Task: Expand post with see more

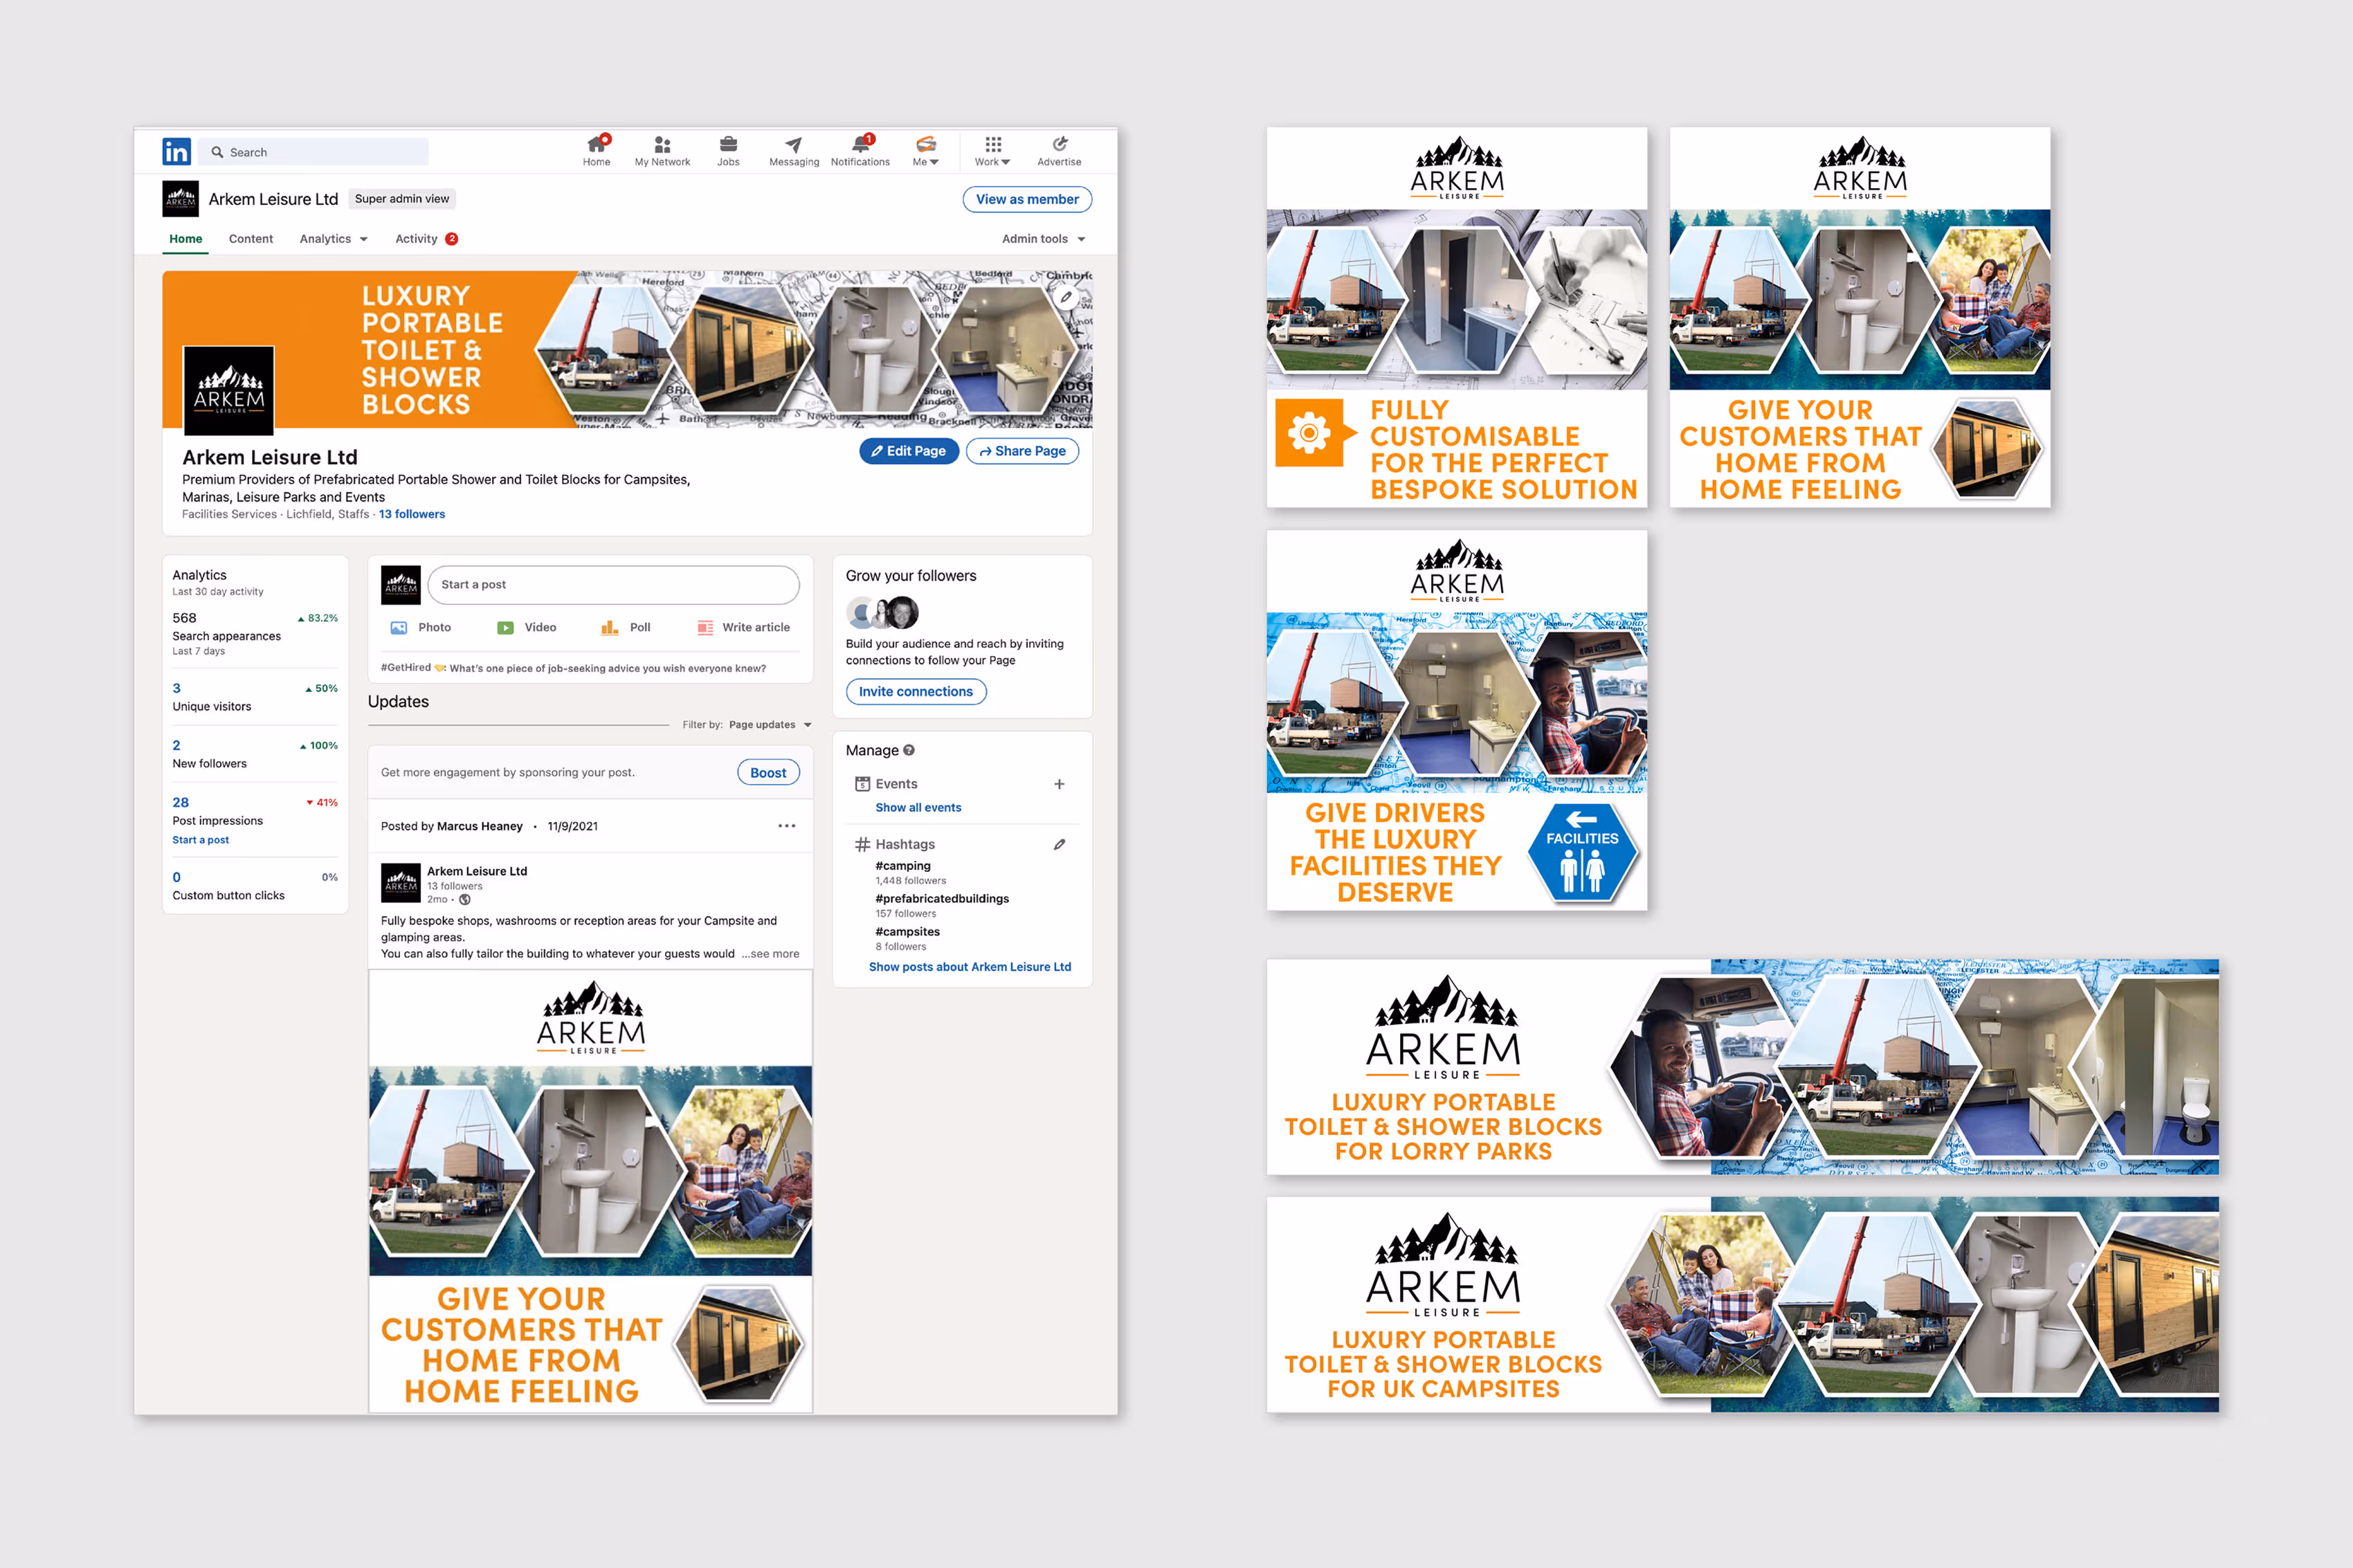Action: pos(770,954)
